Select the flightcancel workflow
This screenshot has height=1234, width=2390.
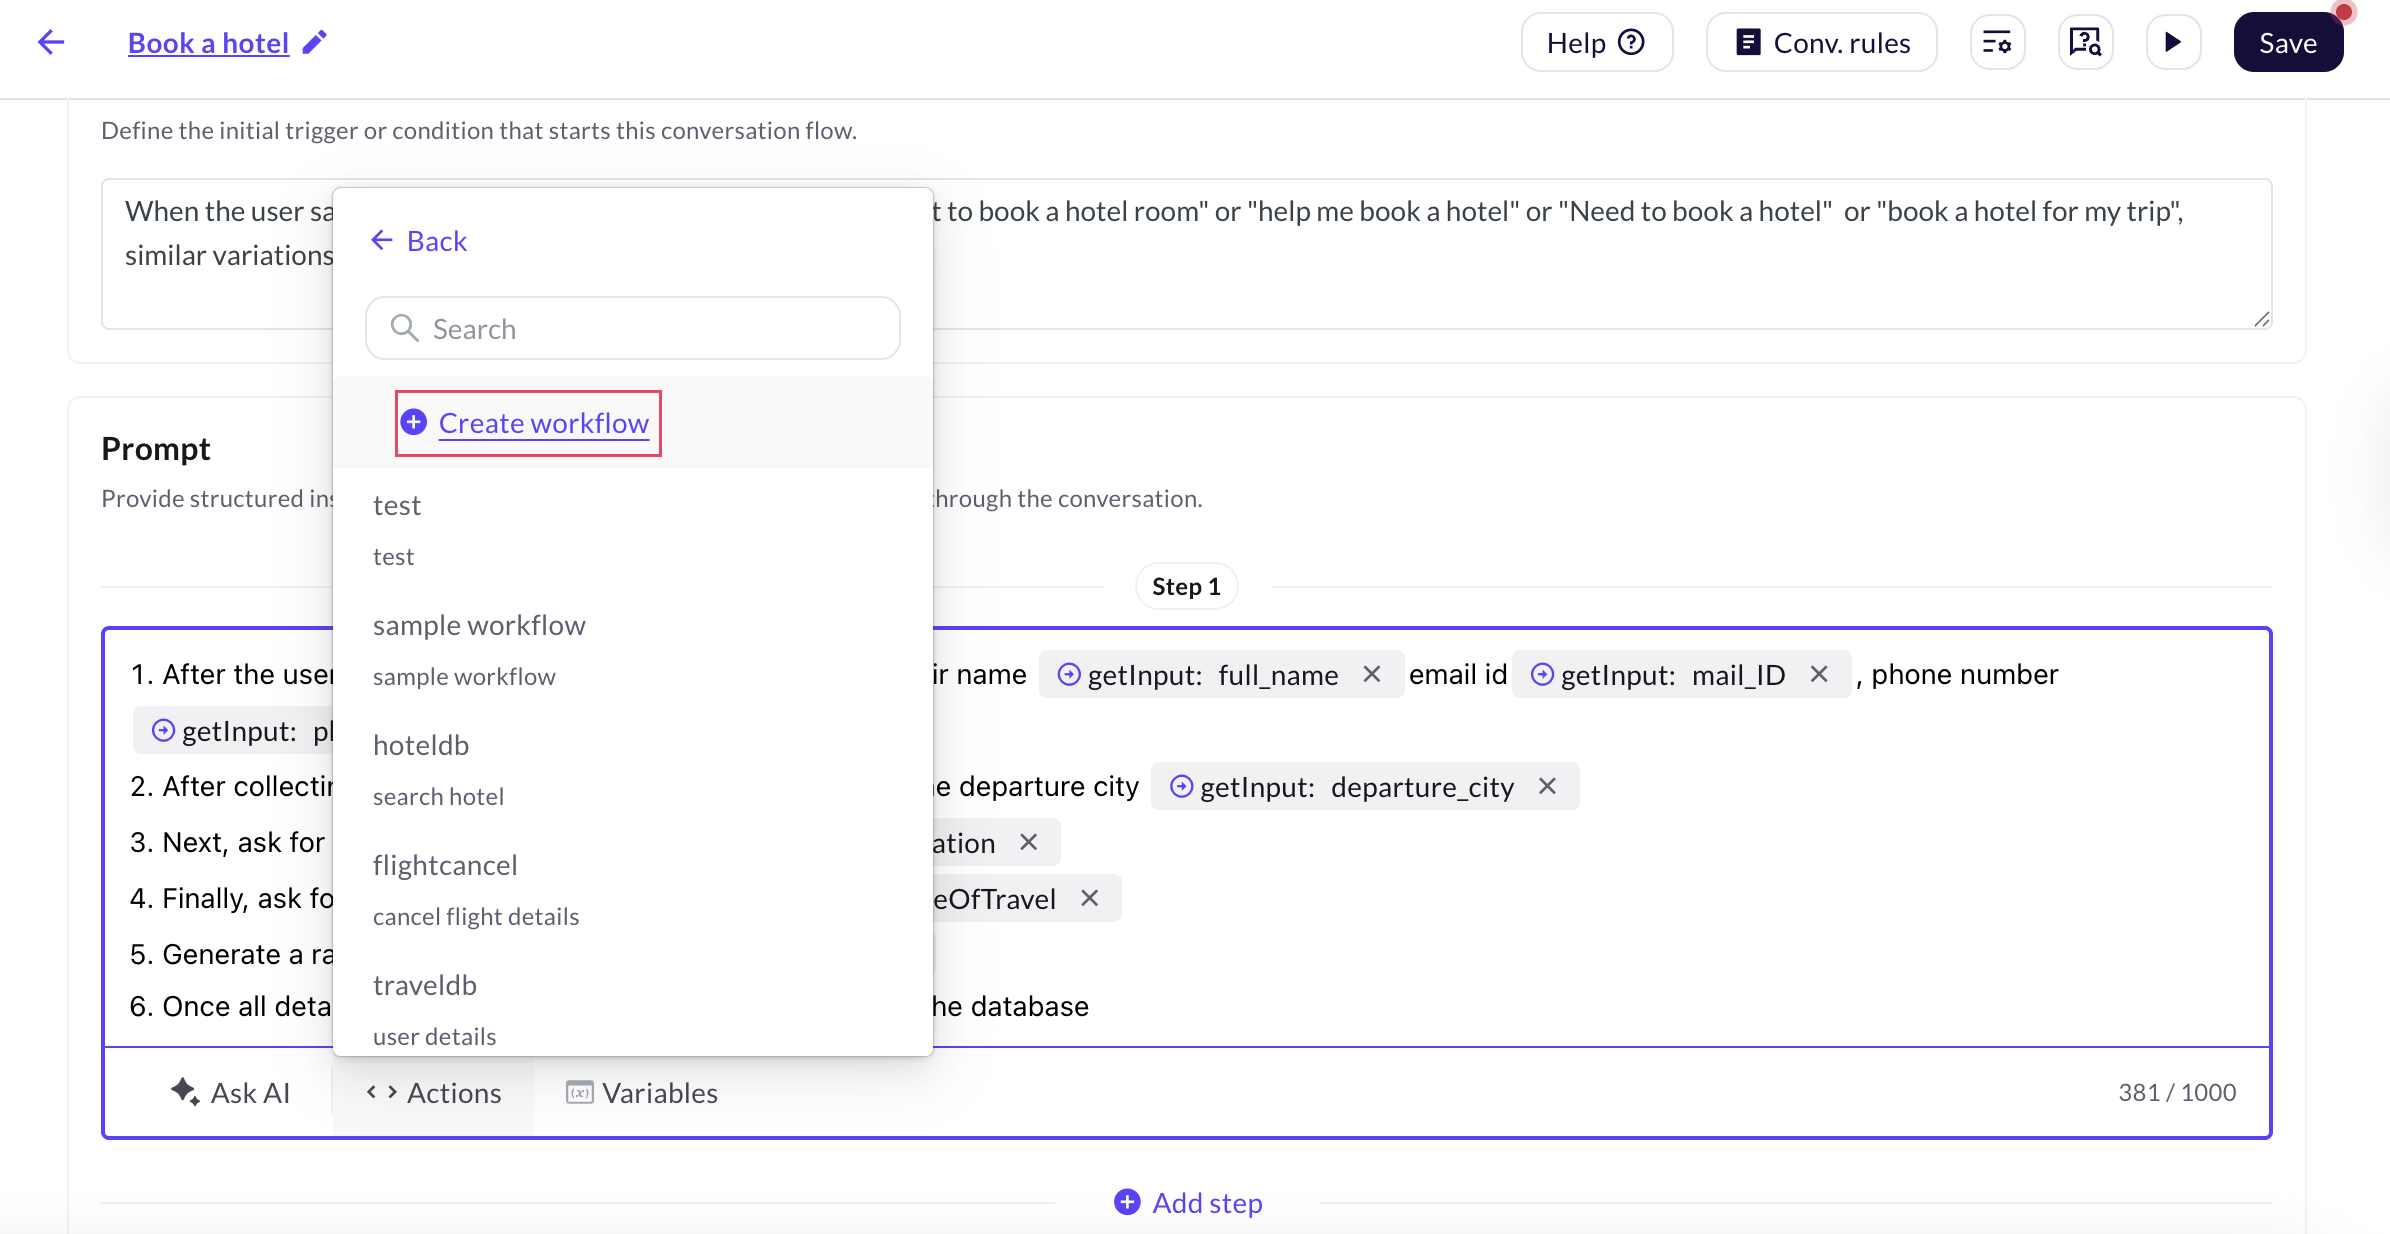pyautogui.click(x=445, y=865)
